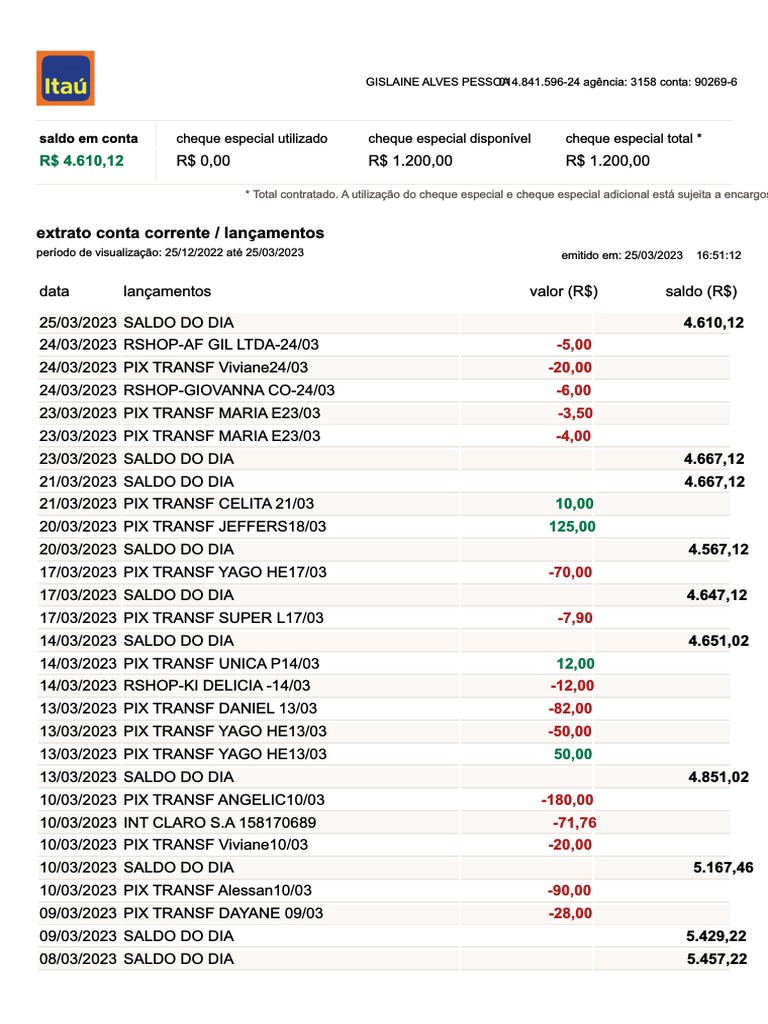Select the green saldo em conta amount
768x1024 pixels.
click(81, 160)
